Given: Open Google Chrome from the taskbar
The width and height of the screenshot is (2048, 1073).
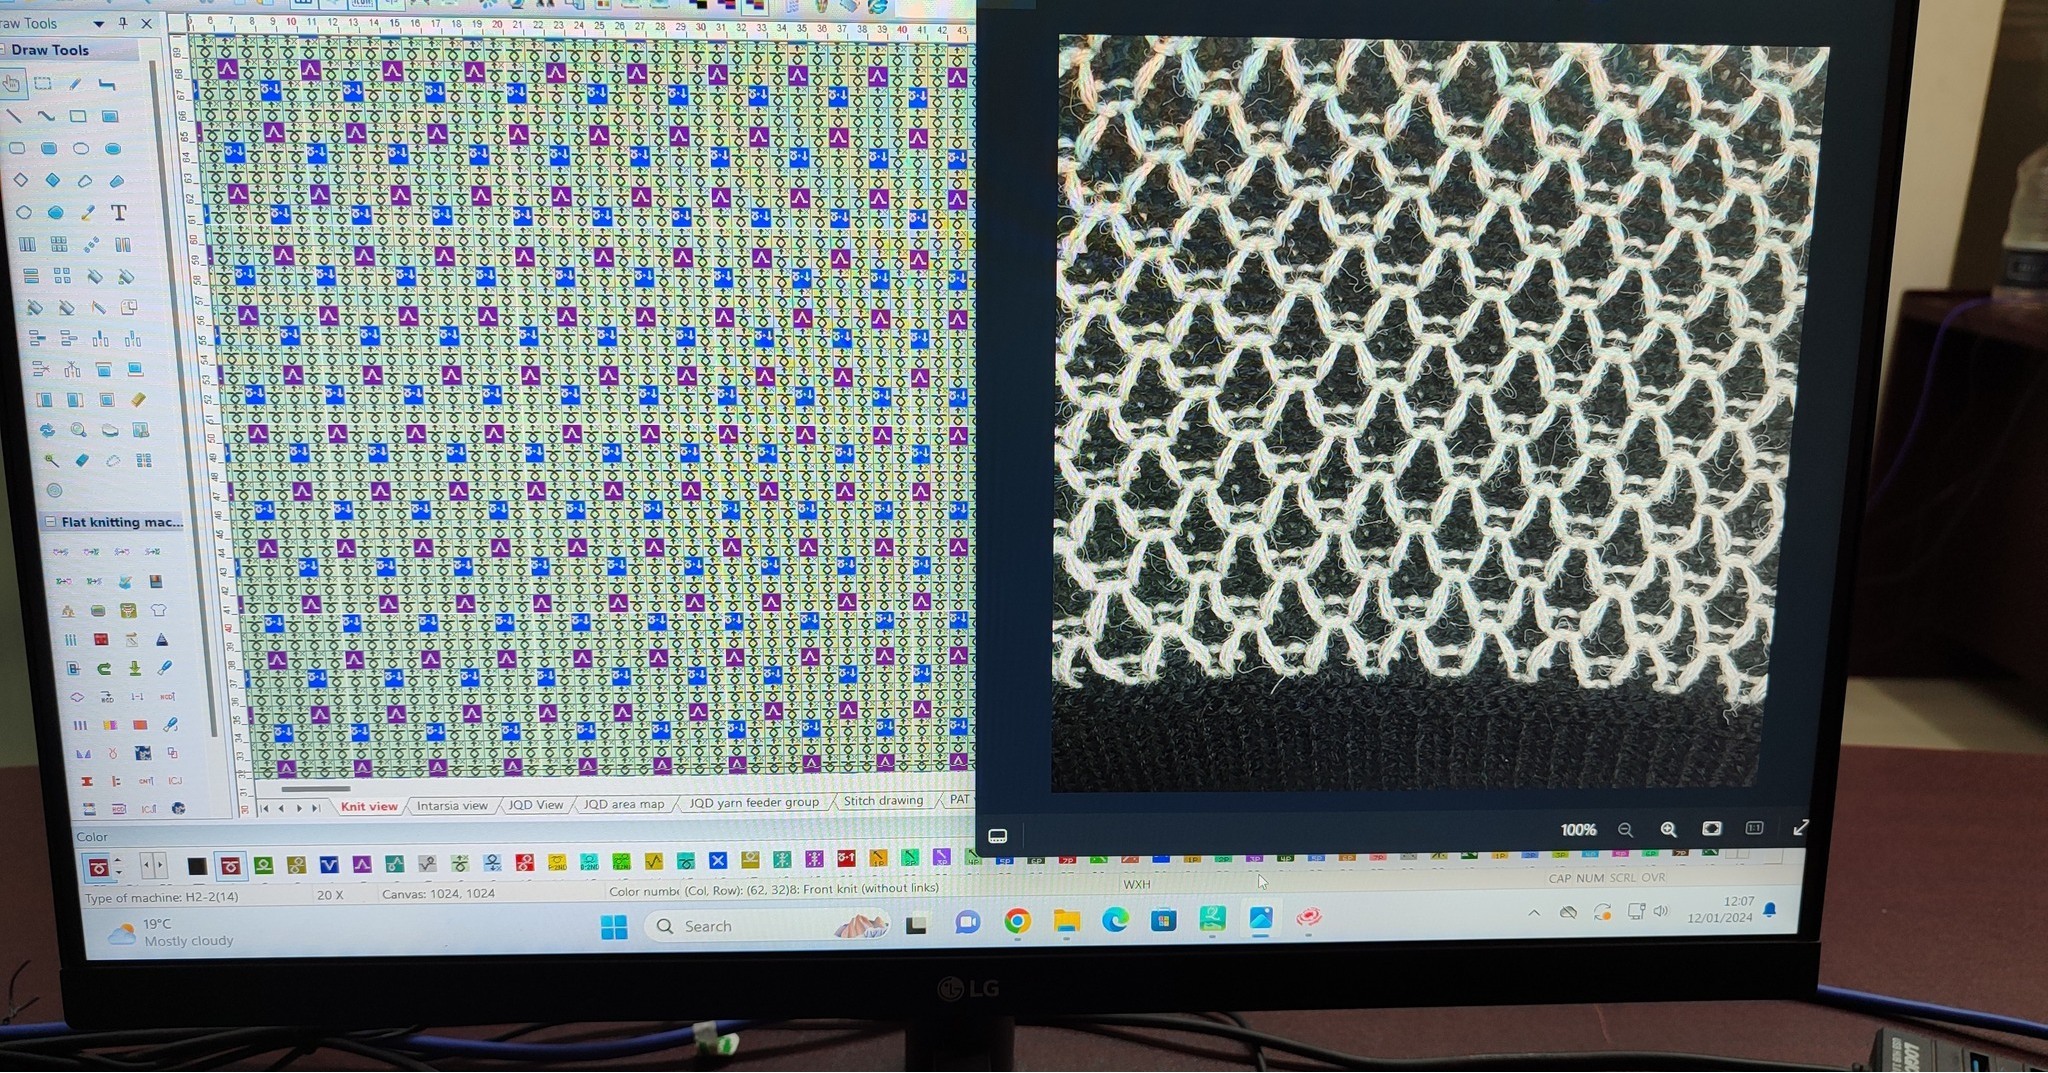Looking at the screenshot, I should click(x=1016, y=922).
